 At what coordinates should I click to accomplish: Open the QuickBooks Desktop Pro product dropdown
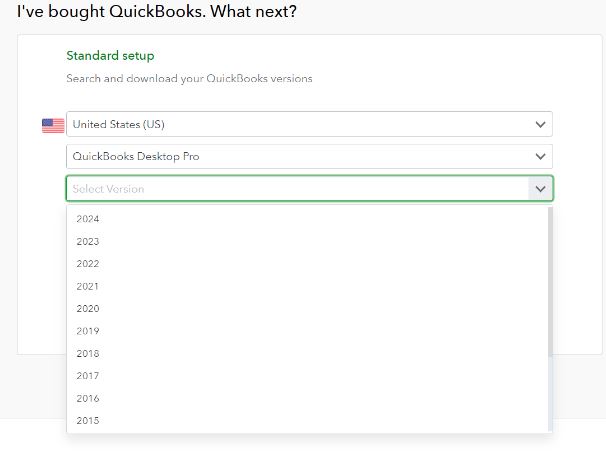pos(309,156)
